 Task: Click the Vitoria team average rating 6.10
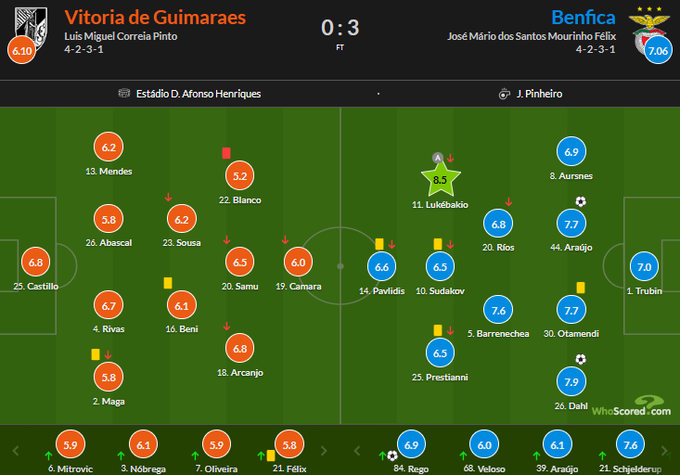(21, 49)
